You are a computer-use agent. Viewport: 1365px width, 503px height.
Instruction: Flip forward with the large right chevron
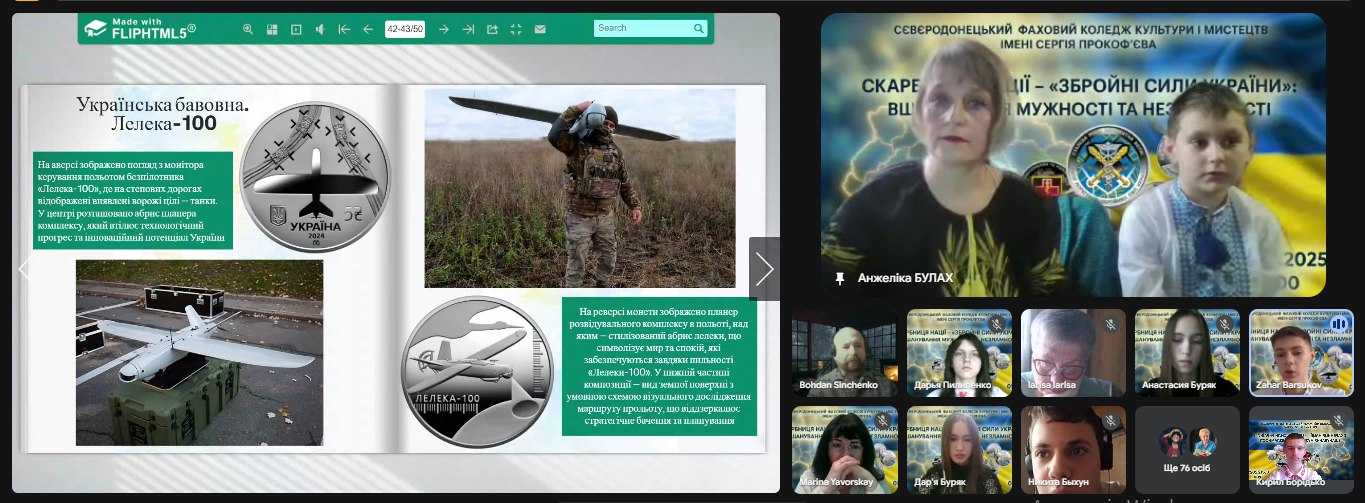764,269
